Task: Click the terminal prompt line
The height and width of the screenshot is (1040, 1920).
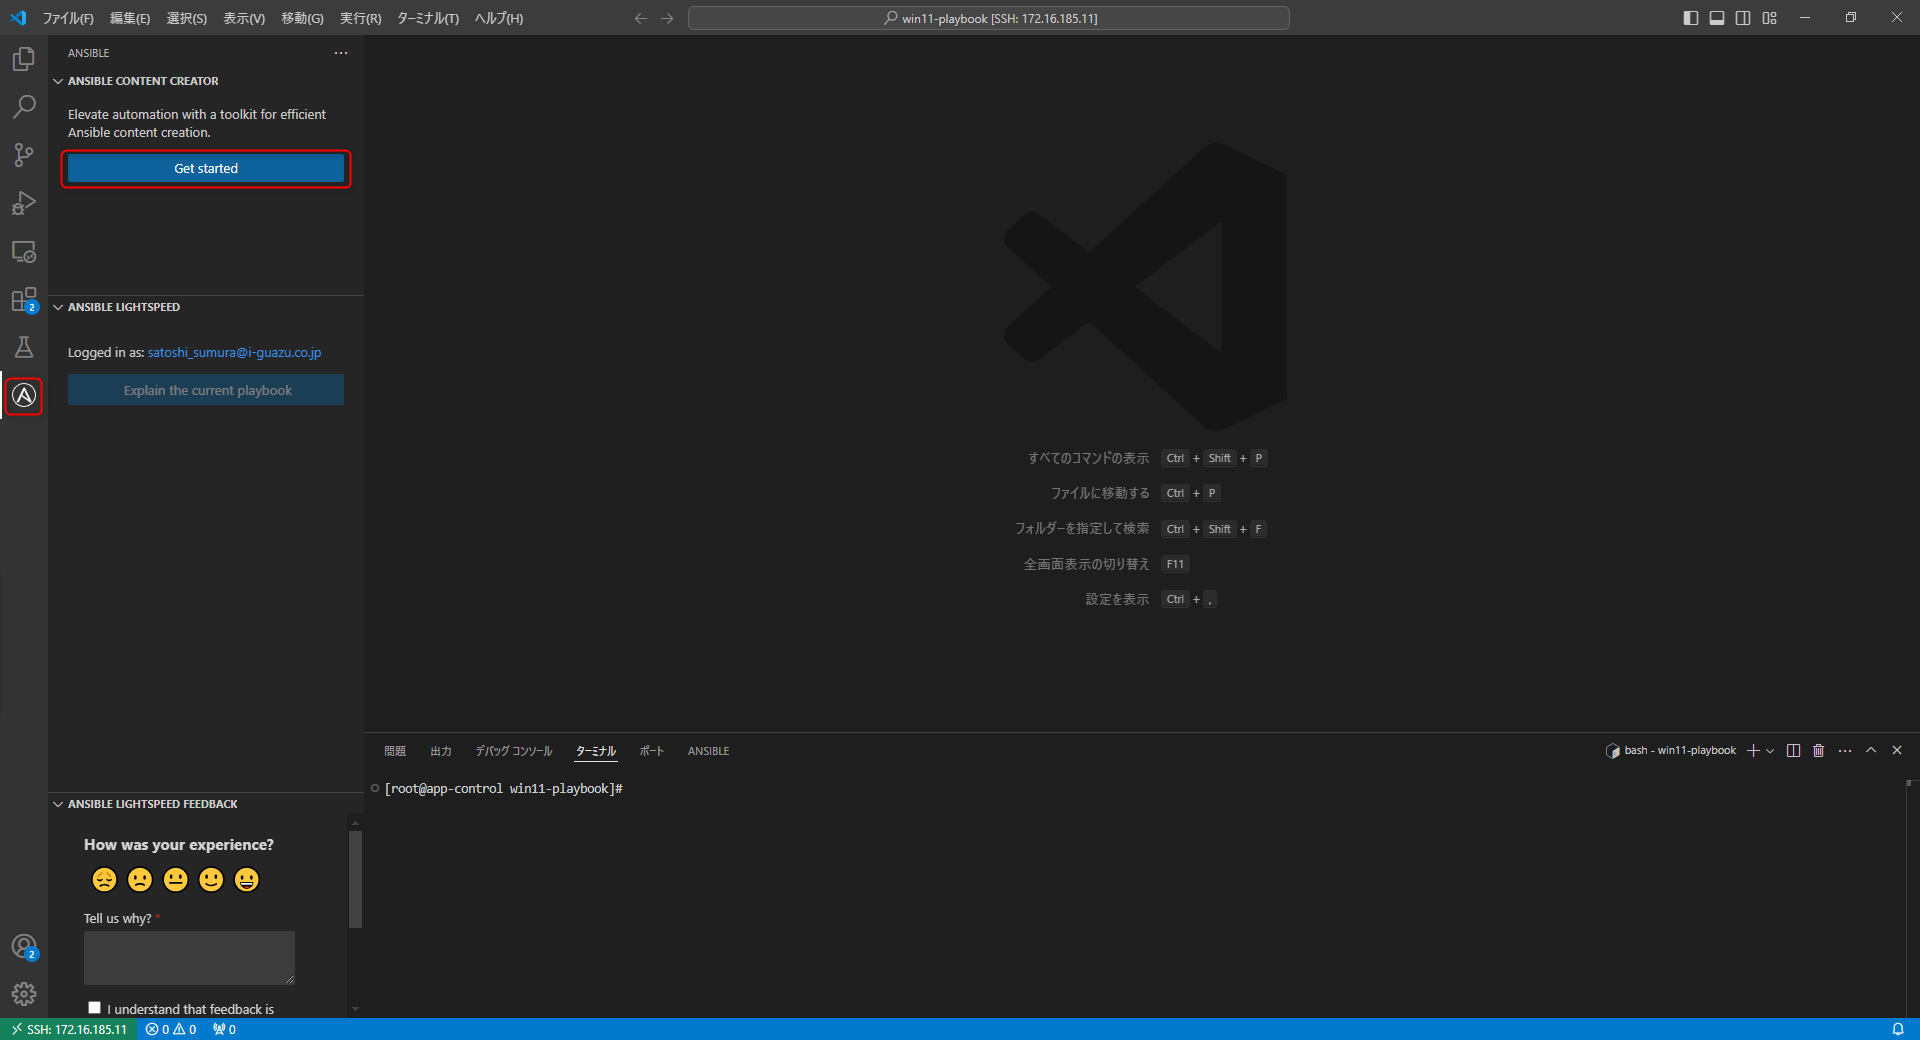Action: (x=504, y=789)
